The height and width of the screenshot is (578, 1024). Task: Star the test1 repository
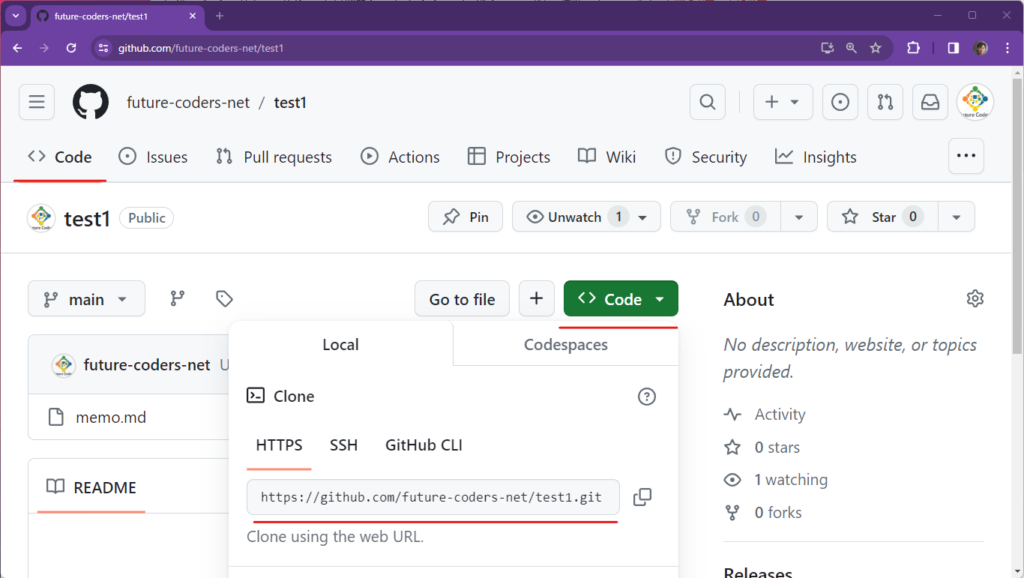870,217
